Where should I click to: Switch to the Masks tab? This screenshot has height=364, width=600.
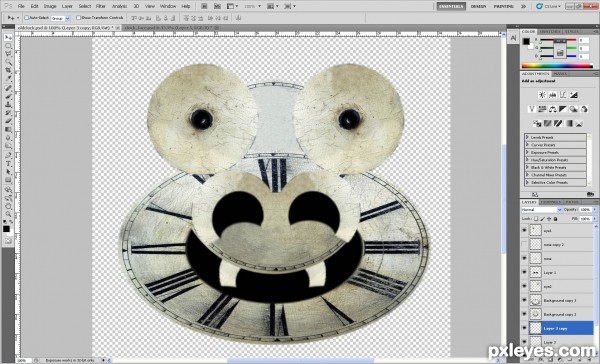(560, 73)
